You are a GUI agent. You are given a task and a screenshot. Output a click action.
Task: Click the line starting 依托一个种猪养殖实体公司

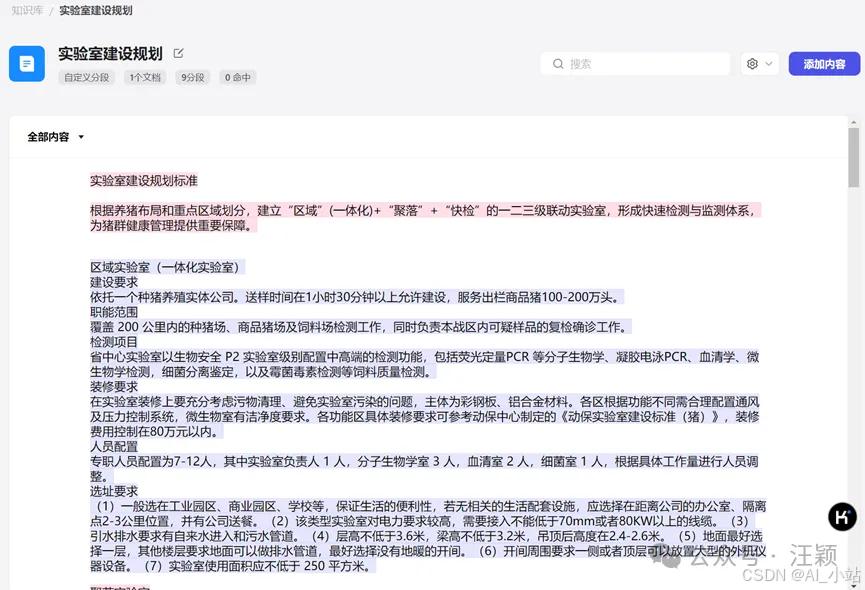[x=357, y=297]
